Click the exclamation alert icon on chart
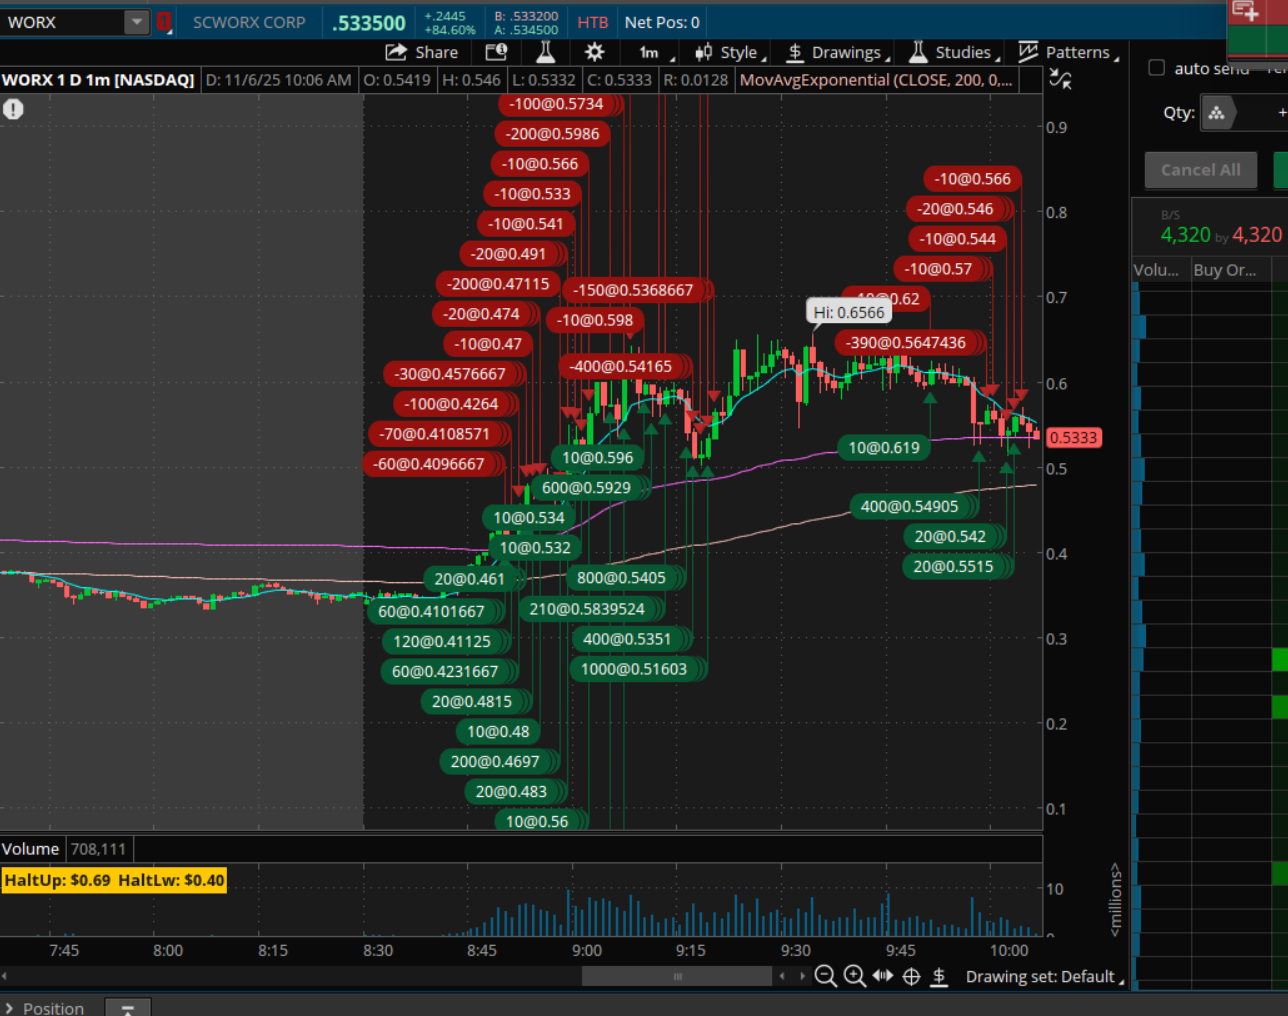This screenshot has width=1288, height=1016. (x=13, y=109)
